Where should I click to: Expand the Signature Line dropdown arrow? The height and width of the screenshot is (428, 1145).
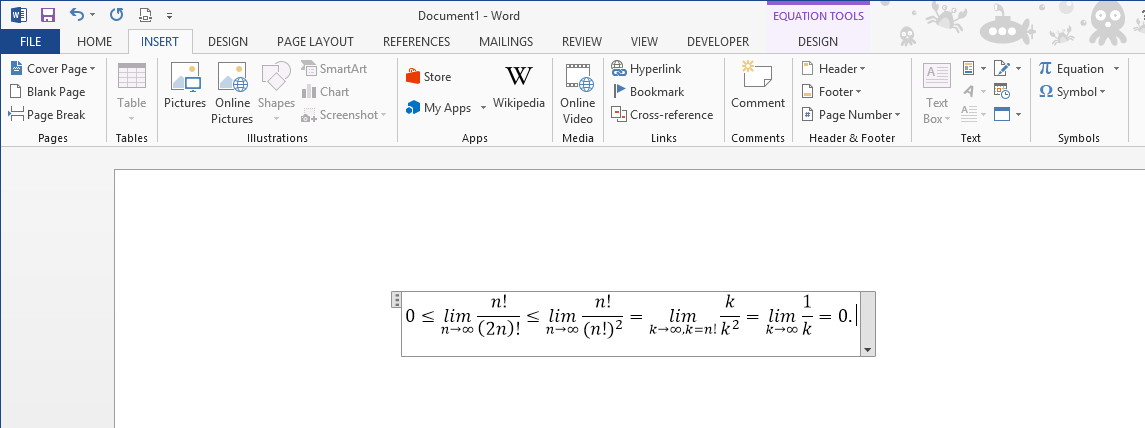coord(1018,69)
